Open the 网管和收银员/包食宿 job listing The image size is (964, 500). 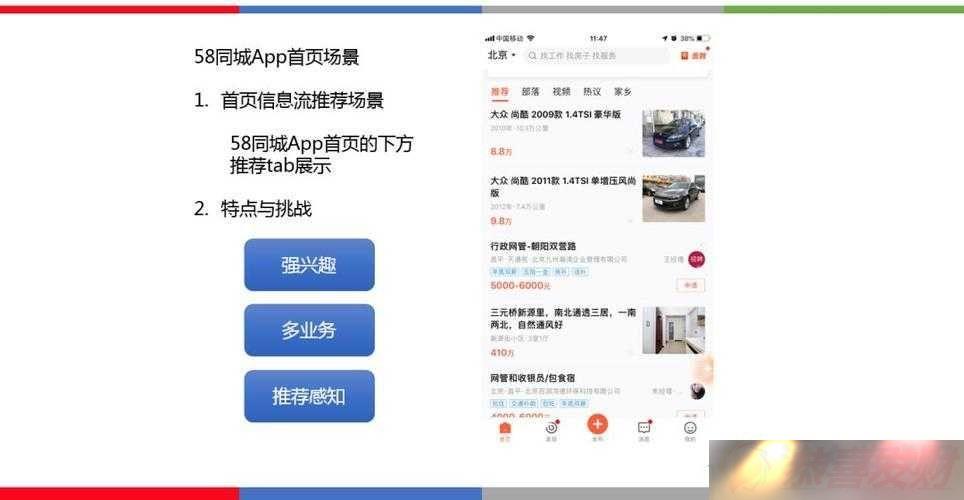596,394
